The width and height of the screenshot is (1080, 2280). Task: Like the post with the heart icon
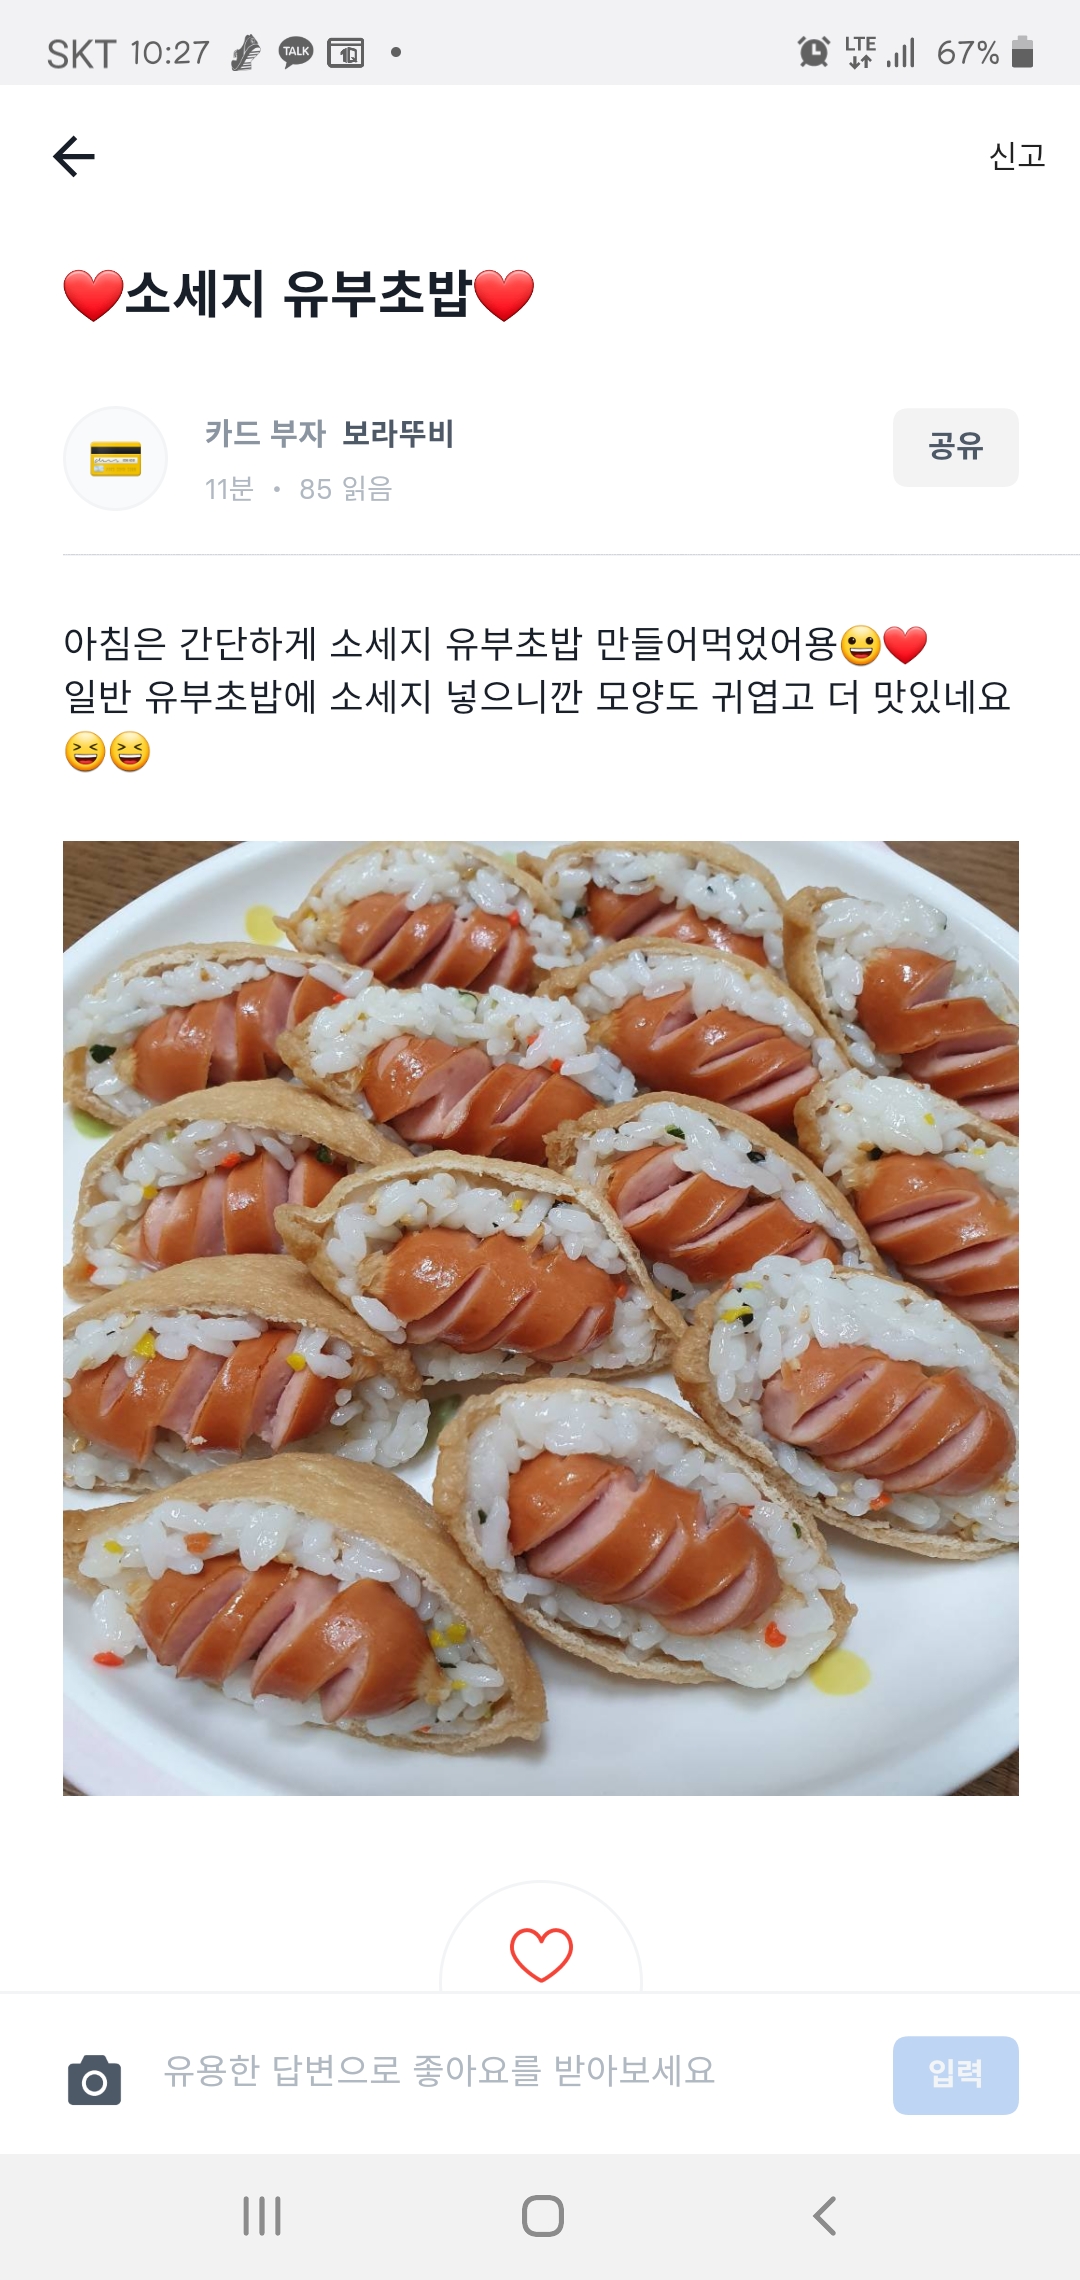[541, 1954]
